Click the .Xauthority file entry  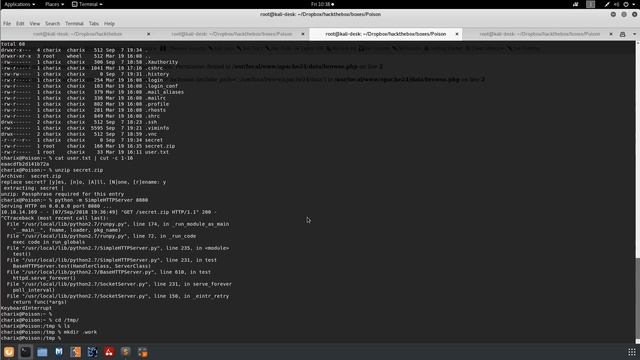click(x=162, y=62)
